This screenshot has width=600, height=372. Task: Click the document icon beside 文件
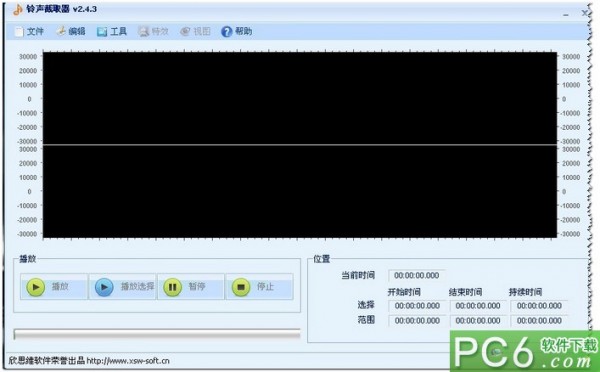click(x=19, y=31)
